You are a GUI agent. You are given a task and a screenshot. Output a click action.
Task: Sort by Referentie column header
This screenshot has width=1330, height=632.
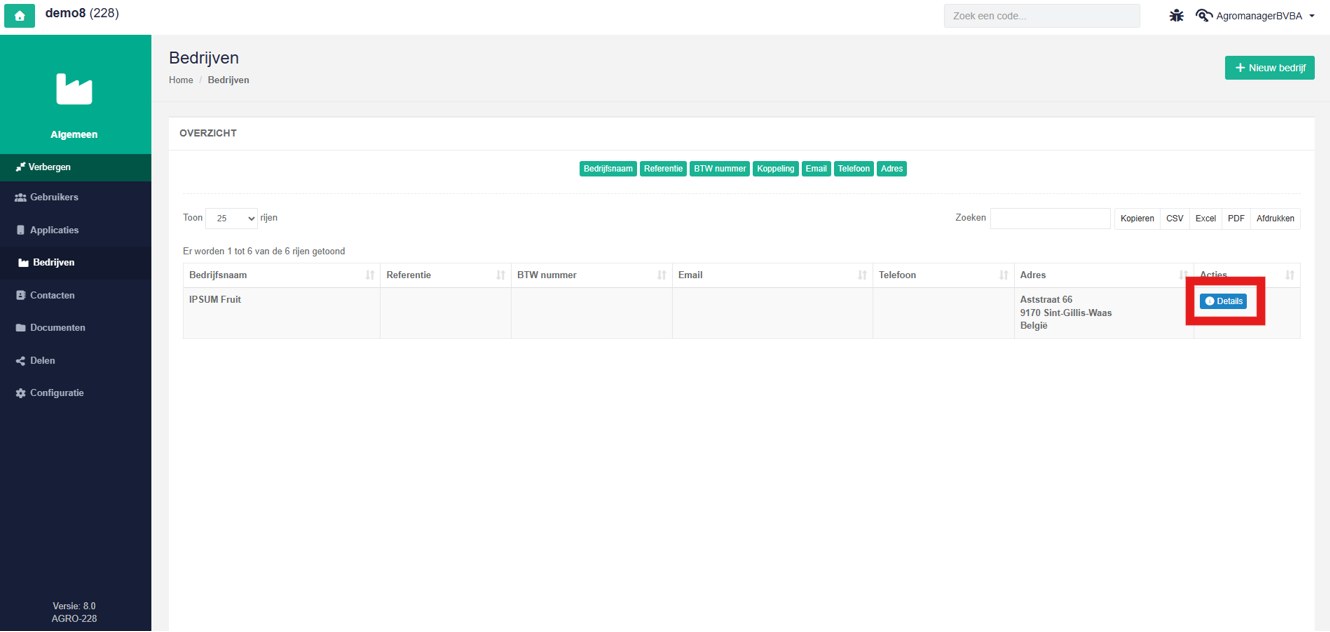click(445, 275)
